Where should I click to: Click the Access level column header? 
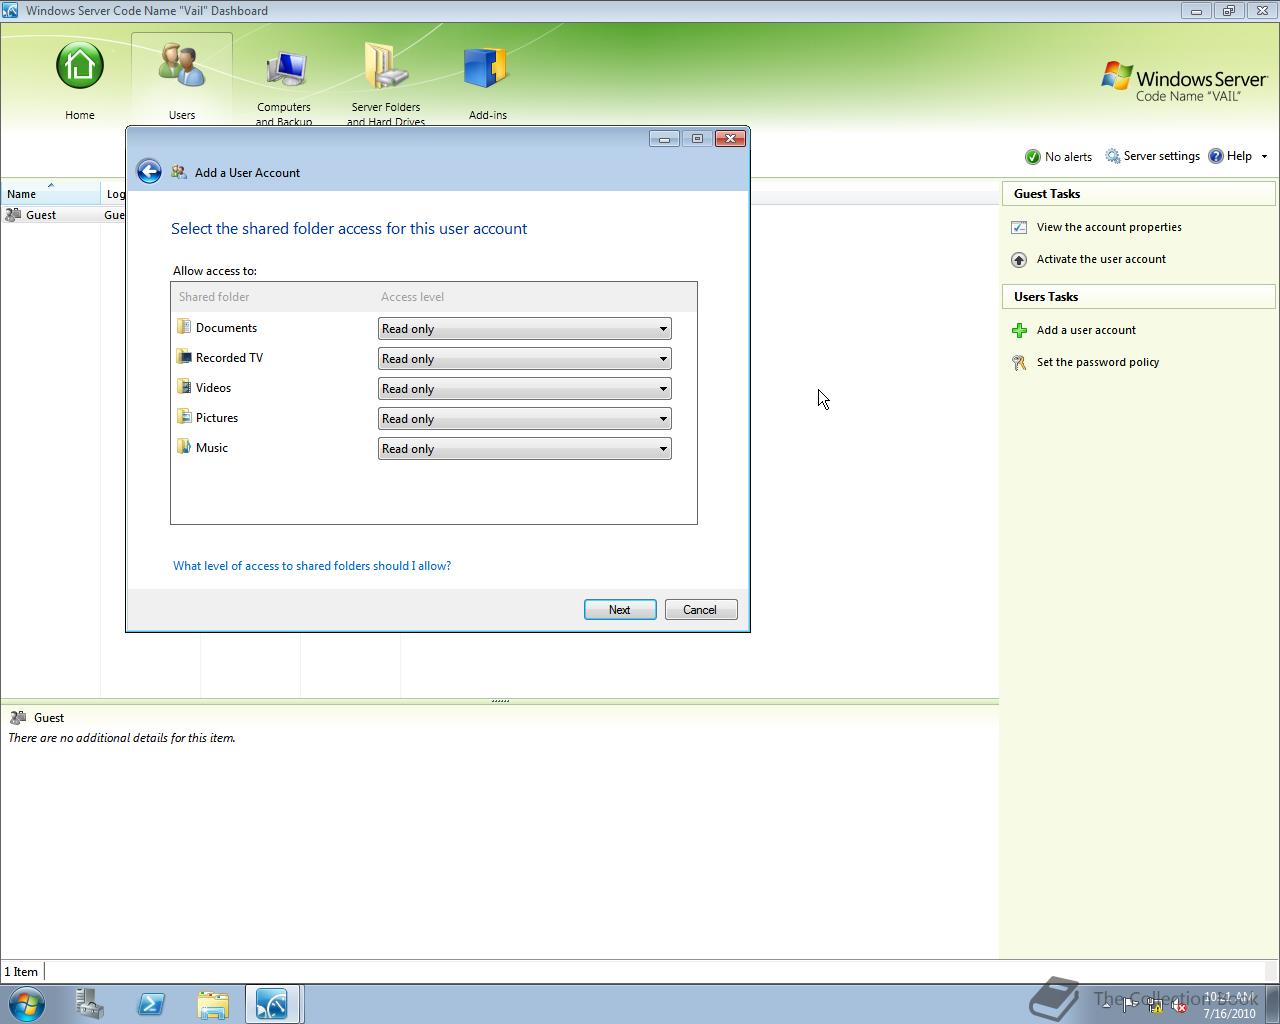coord(412,297)
